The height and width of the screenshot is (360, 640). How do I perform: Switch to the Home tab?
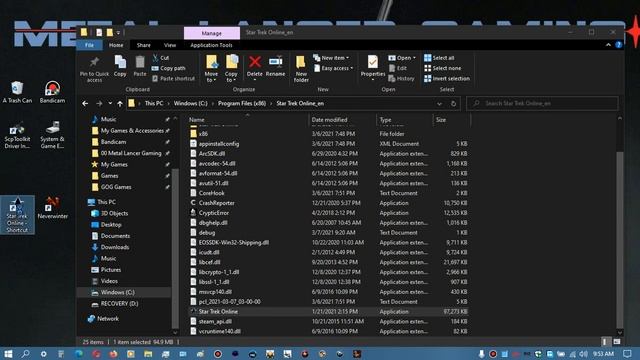(x=116, y=45)
